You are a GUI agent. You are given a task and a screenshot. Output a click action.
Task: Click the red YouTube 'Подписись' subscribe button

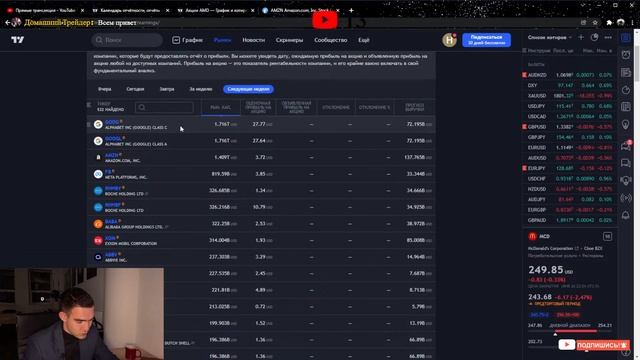pos(594,345)
